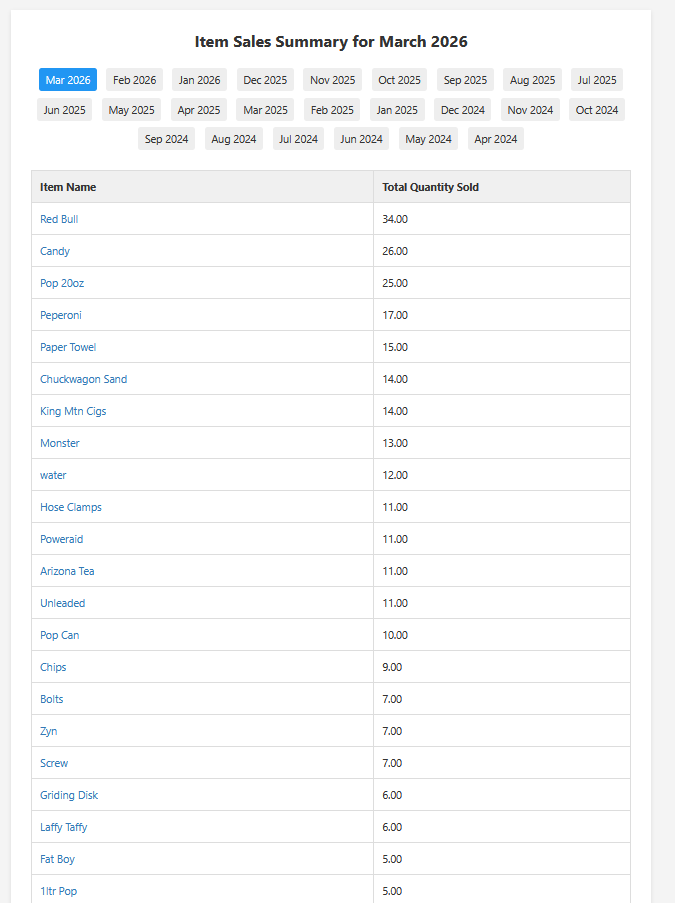The width and height of the screenshot is (675, 903).
Task: Select the Mar 2026 month tab
Action: click(x=68, y=80)
